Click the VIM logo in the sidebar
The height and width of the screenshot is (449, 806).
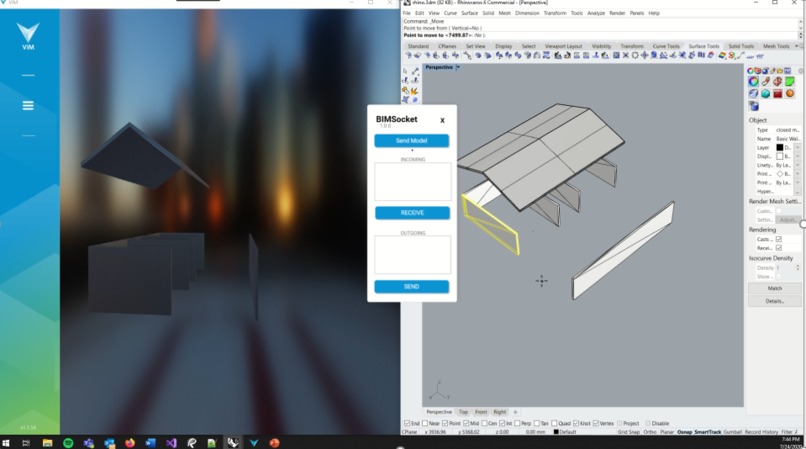[x=28, y=36]
